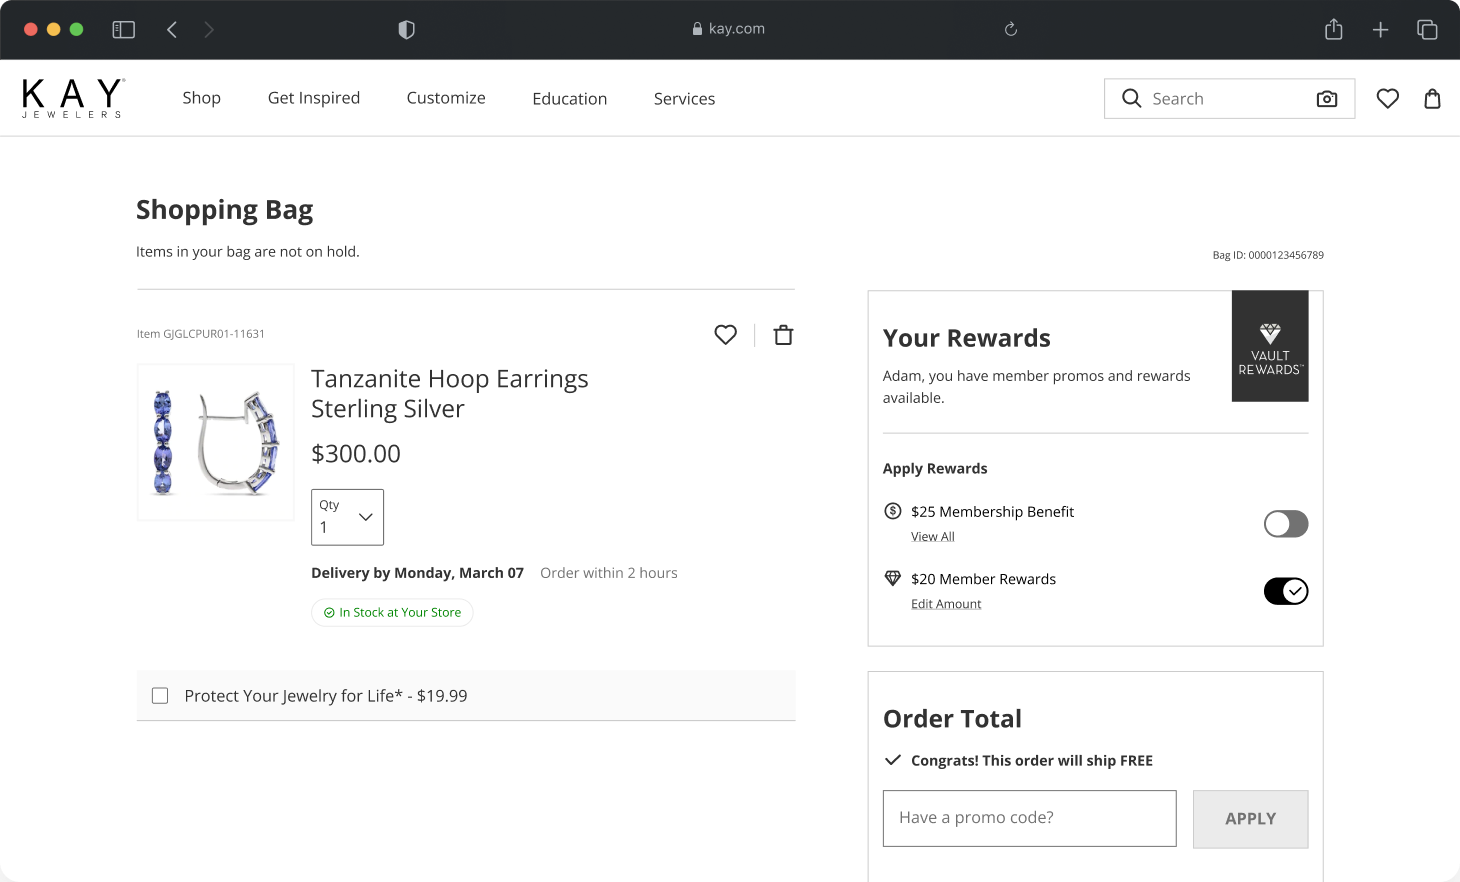Open a new tab with plus icon
Viewport: 1460px width, 882px height.
(1380, 30)
